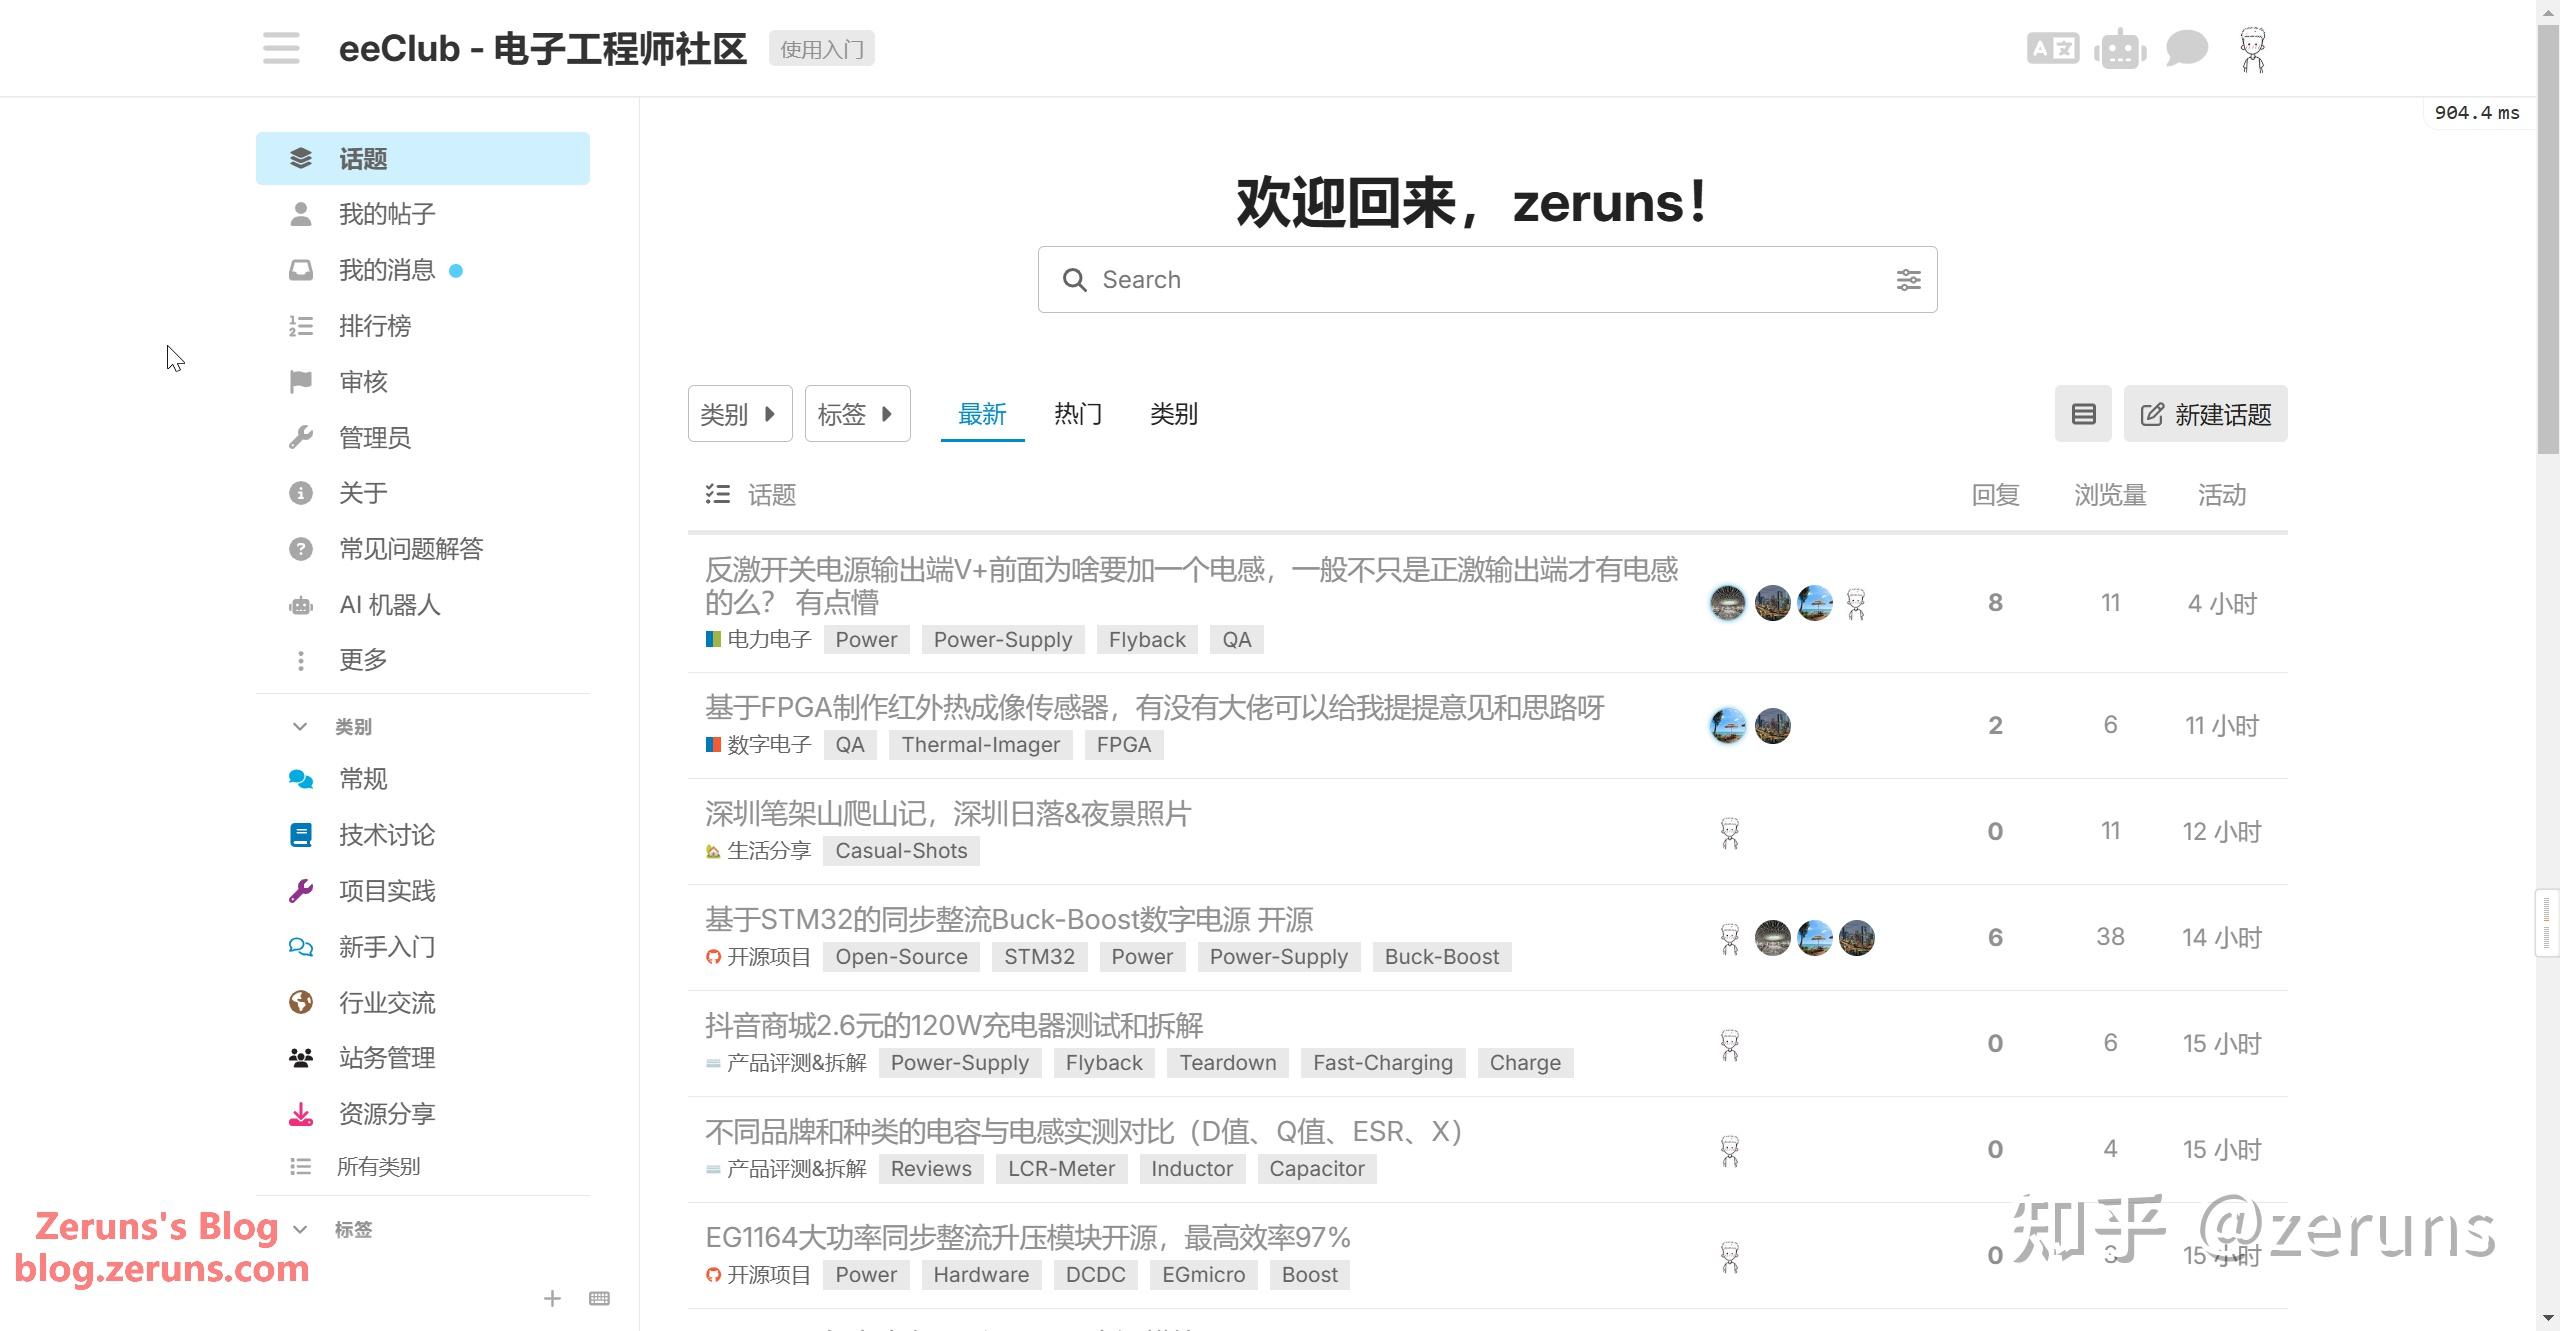The width and height of the screenshot is (2560, 1331).
Task: Open the 使用入门 button next to the site title
Action: (821, 48)
